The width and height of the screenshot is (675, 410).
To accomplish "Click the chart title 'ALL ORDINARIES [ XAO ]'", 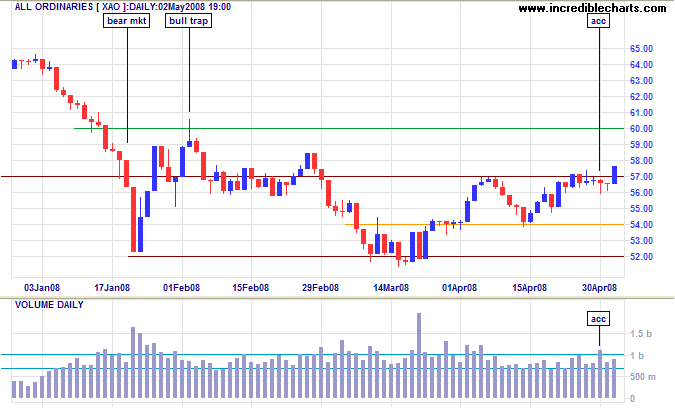I will point(71,7).
